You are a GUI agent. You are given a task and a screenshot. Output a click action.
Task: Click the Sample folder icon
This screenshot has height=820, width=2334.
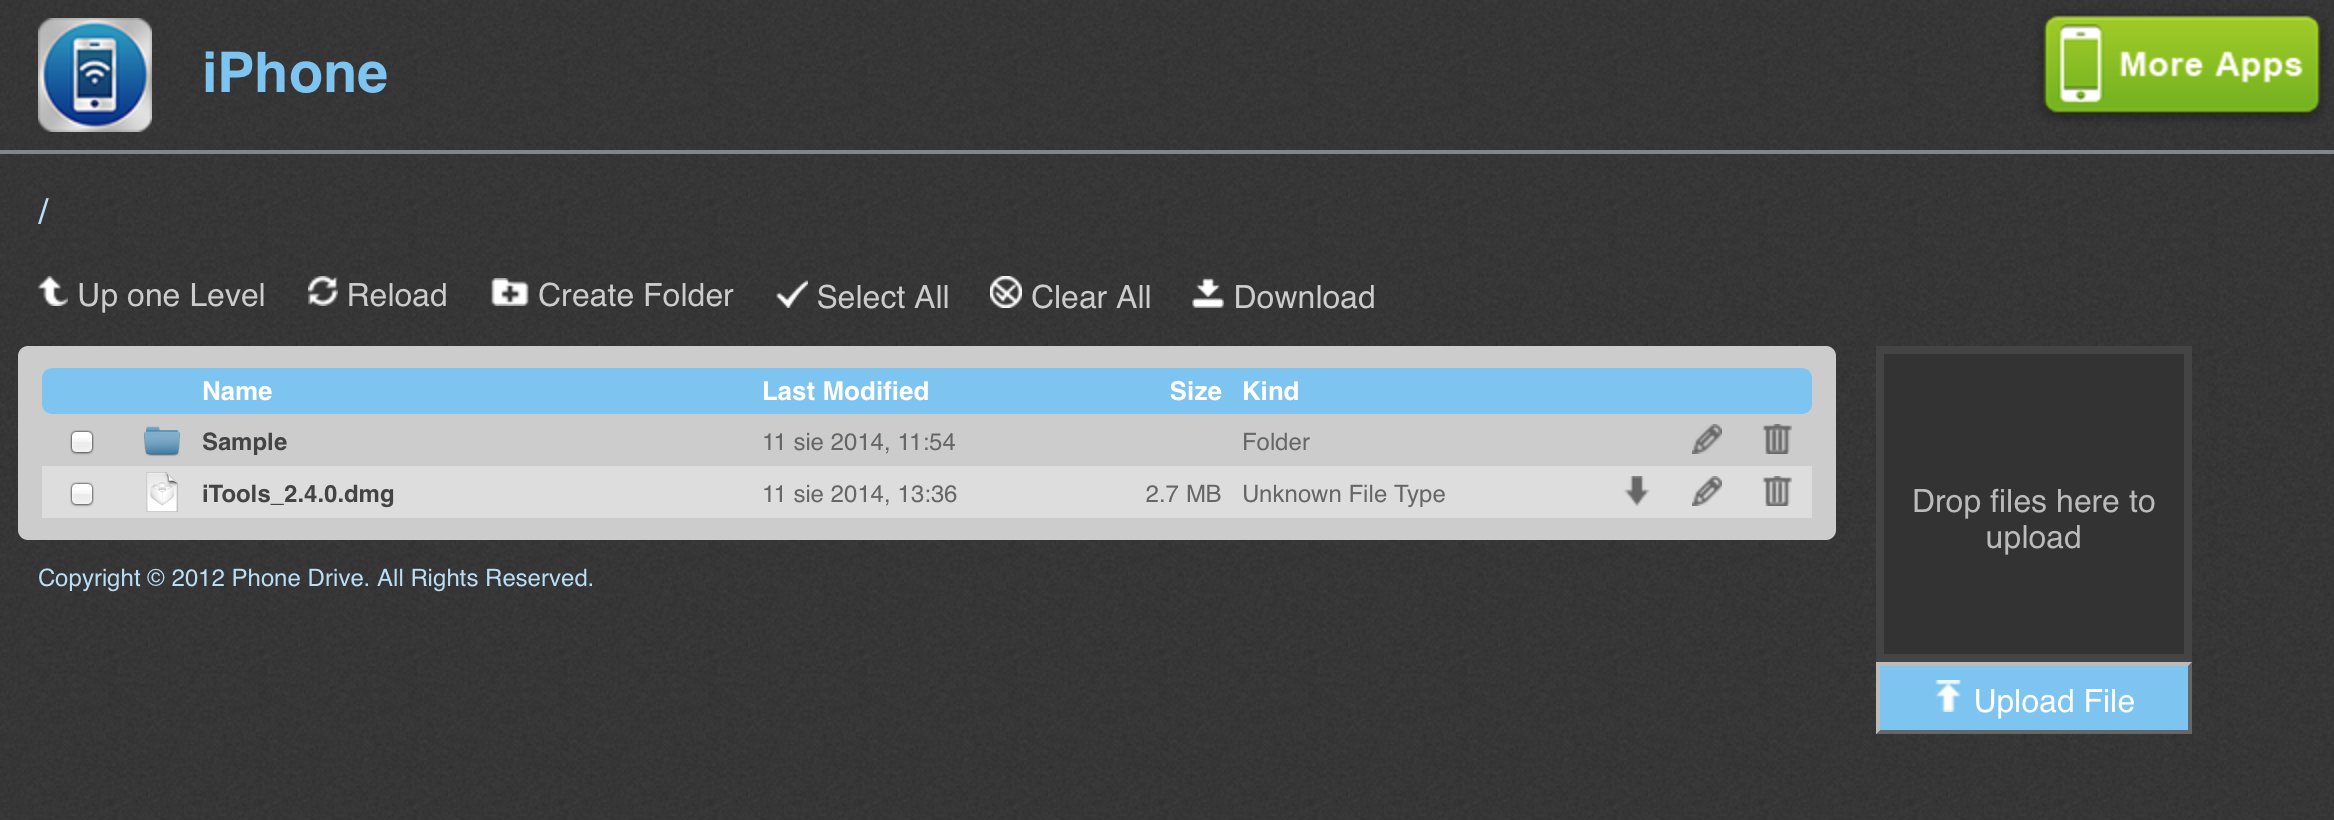162,441
